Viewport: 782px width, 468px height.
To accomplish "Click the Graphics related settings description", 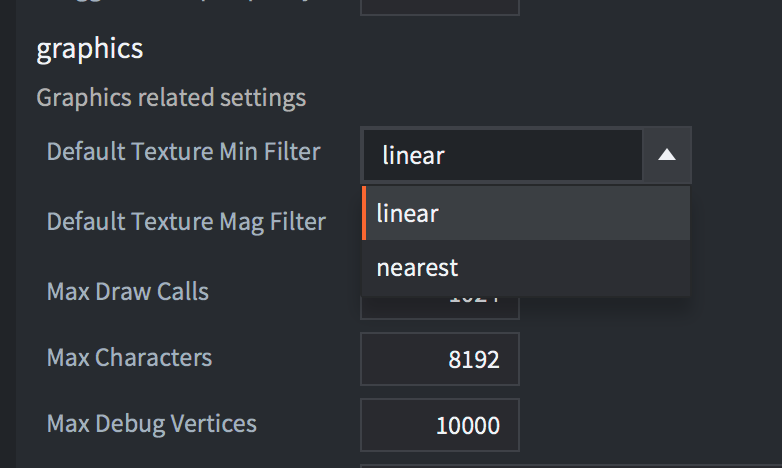I will pyautogui.click(x=171, y=98).
